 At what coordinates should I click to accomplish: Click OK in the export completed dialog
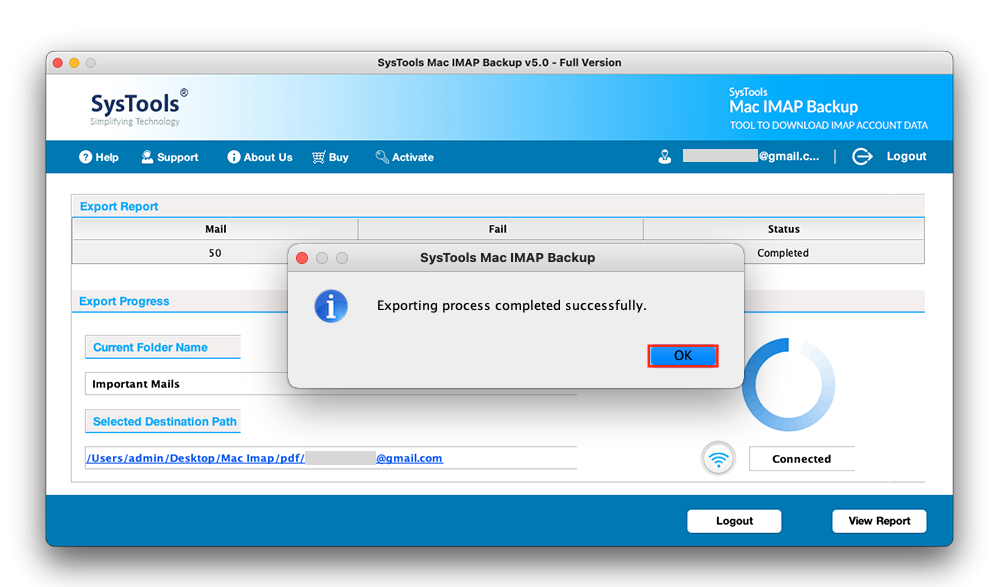(682, 356)
